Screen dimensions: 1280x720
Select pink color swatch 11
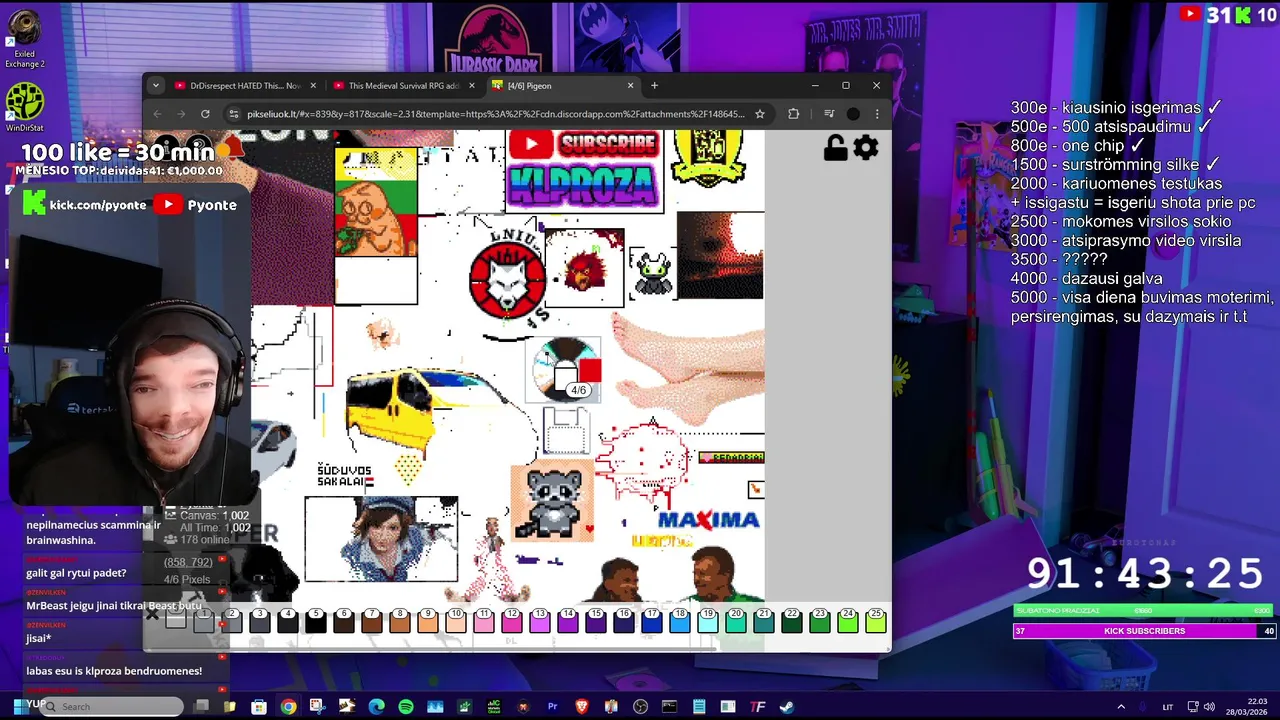(483, 621)
